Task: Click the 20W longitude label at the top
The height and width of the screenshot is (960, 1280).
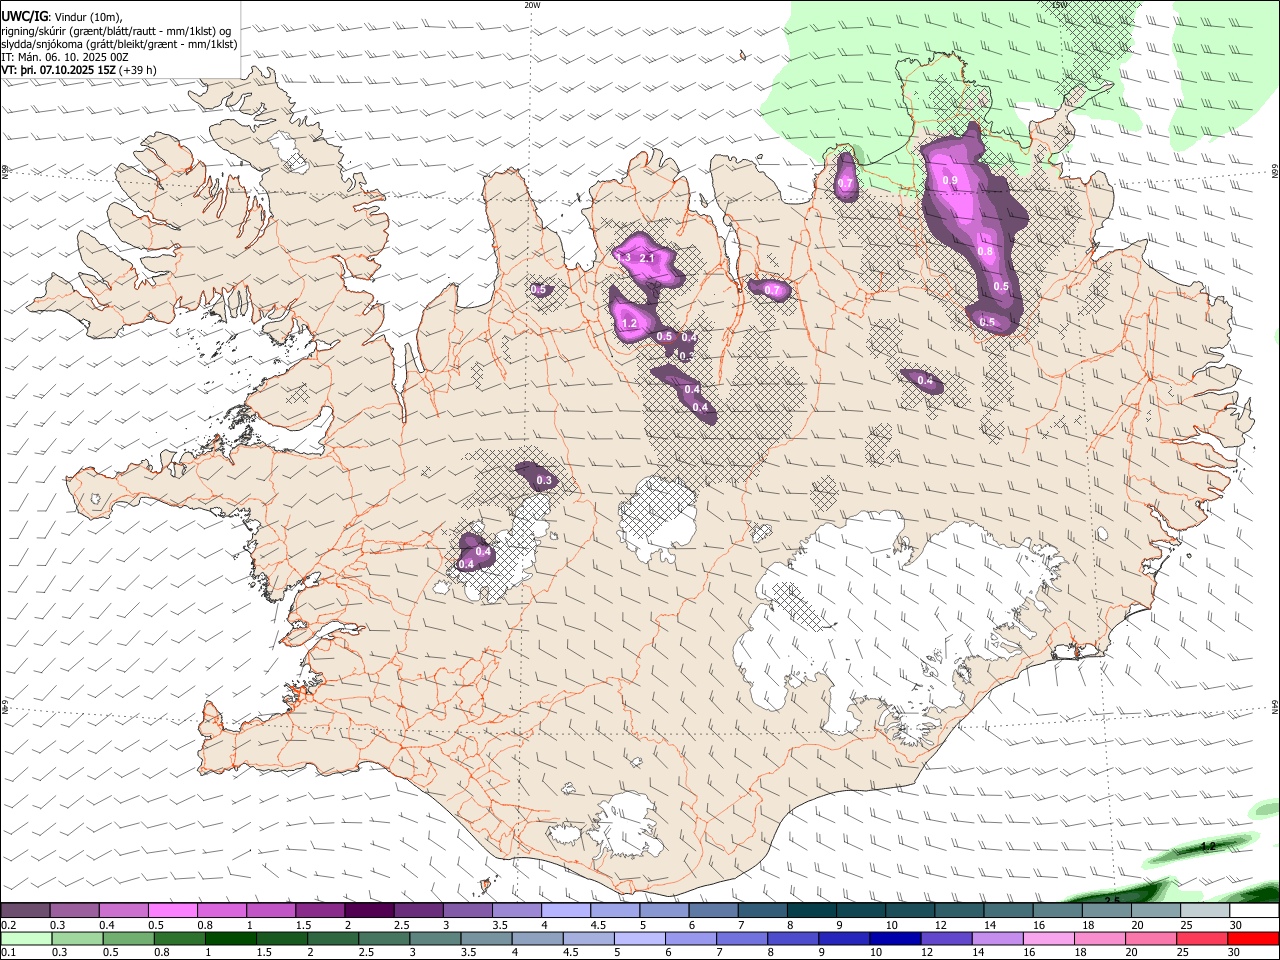Action: (532, 5)
